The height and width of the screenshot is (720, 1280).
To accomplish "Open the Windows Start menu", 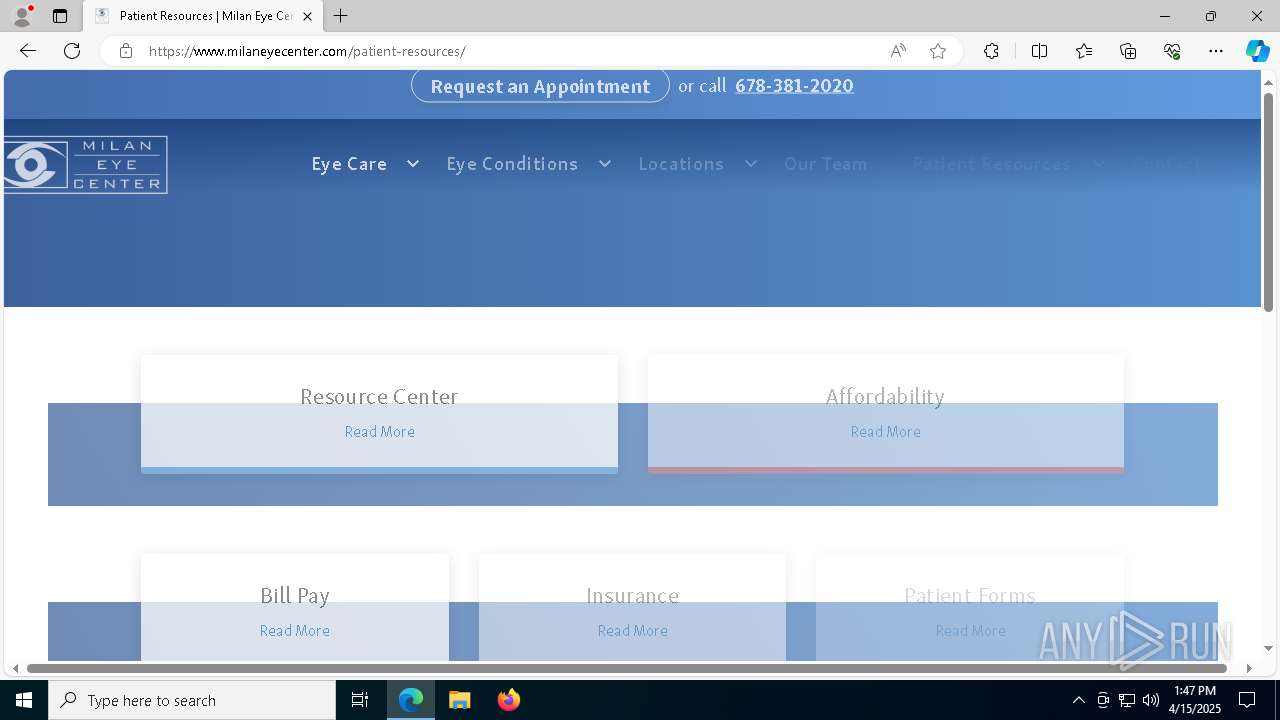I will click(x=24, y=700).
